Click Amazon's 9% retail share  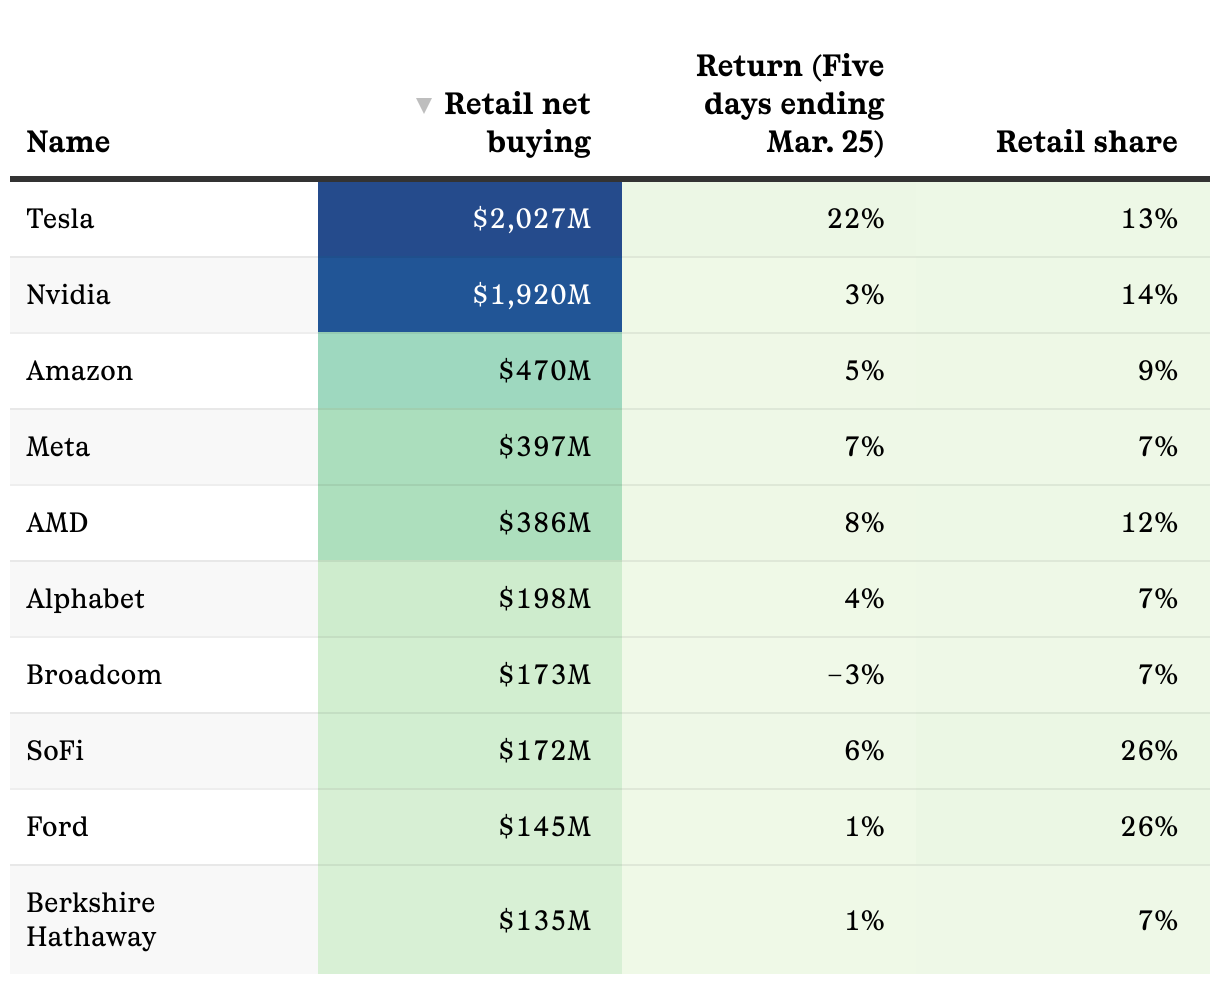tap(1158, 371)
